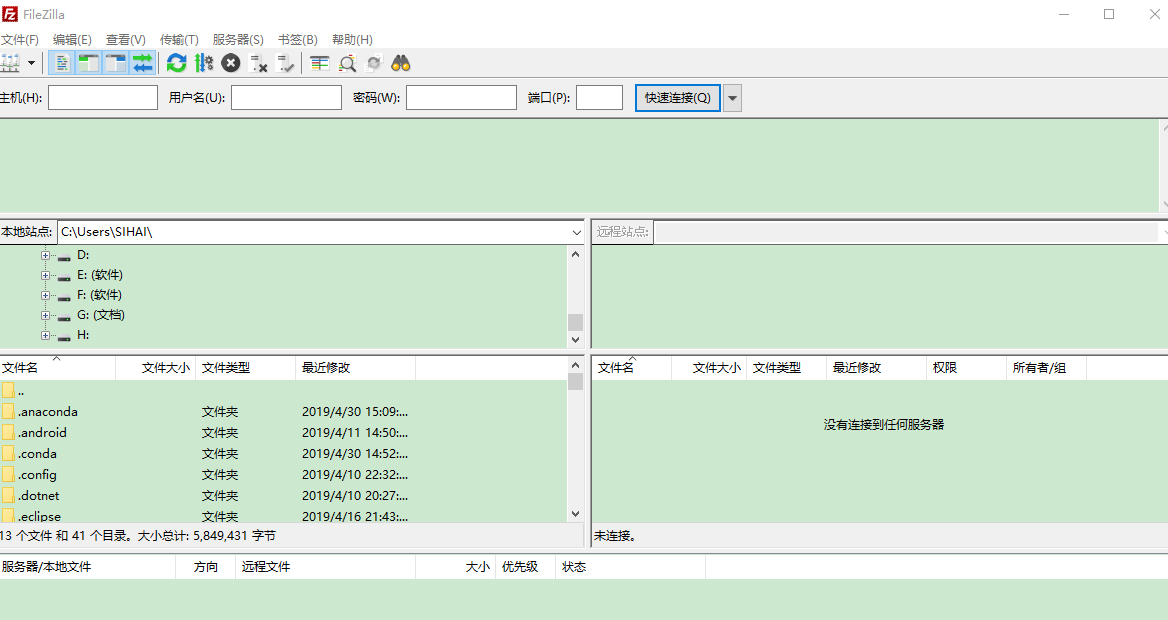Select the D: drive icon in tree
The image size is (1168, 620).
(x=64, y=256)
